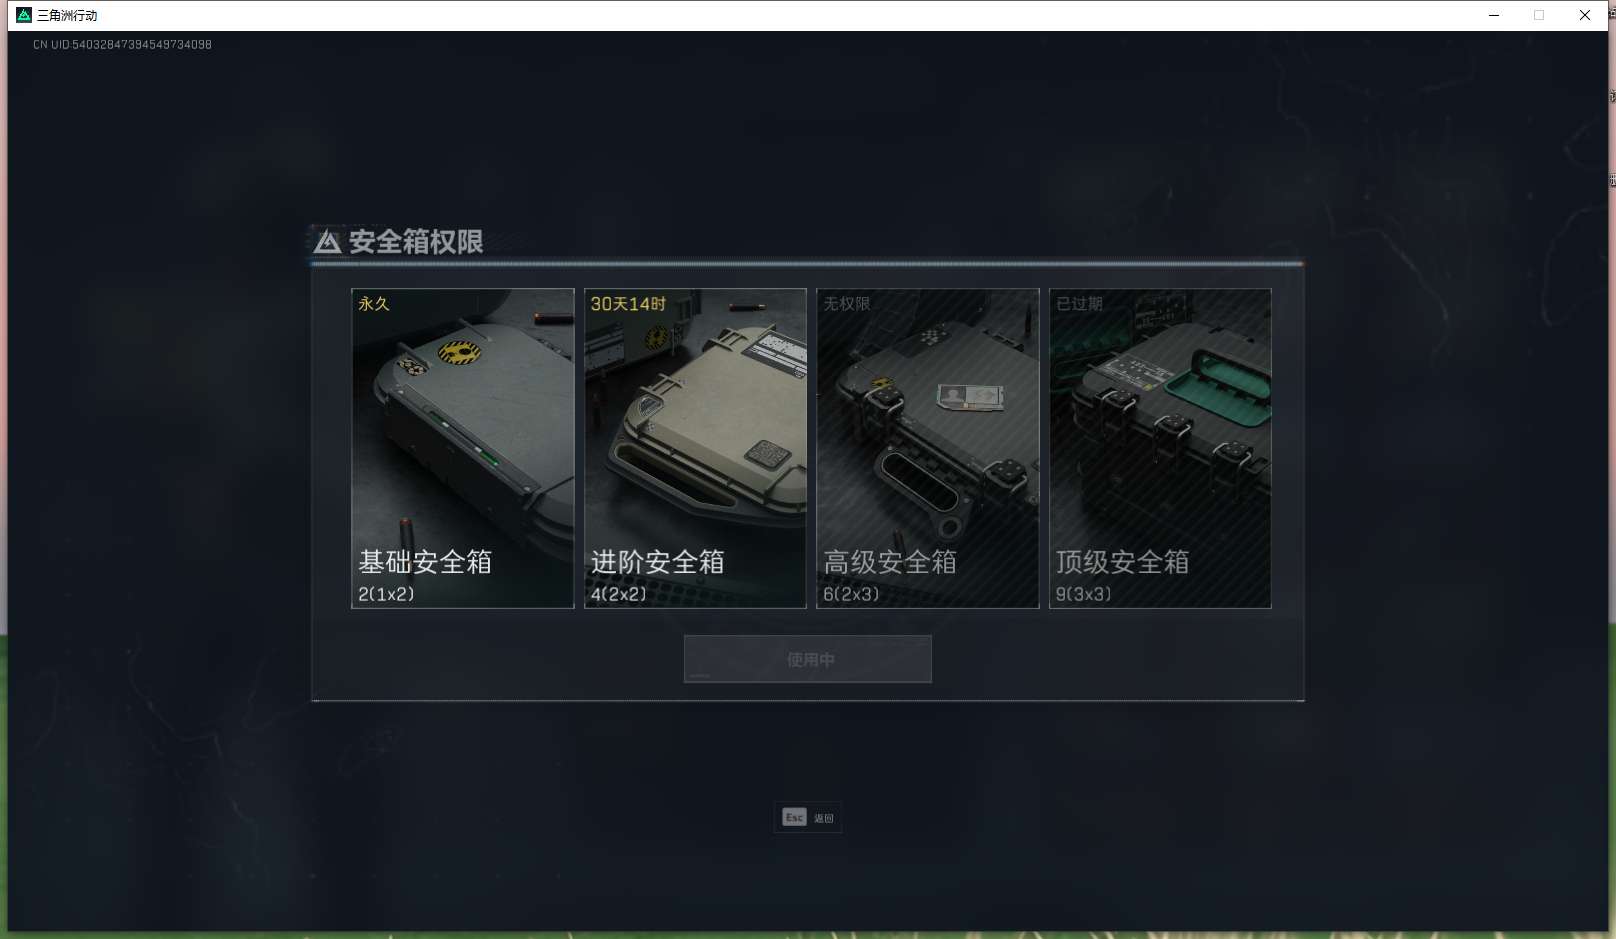Viewport: 1616px width, 939px height.
Task: Click the 30天14时 timer label
Action: 628,304
